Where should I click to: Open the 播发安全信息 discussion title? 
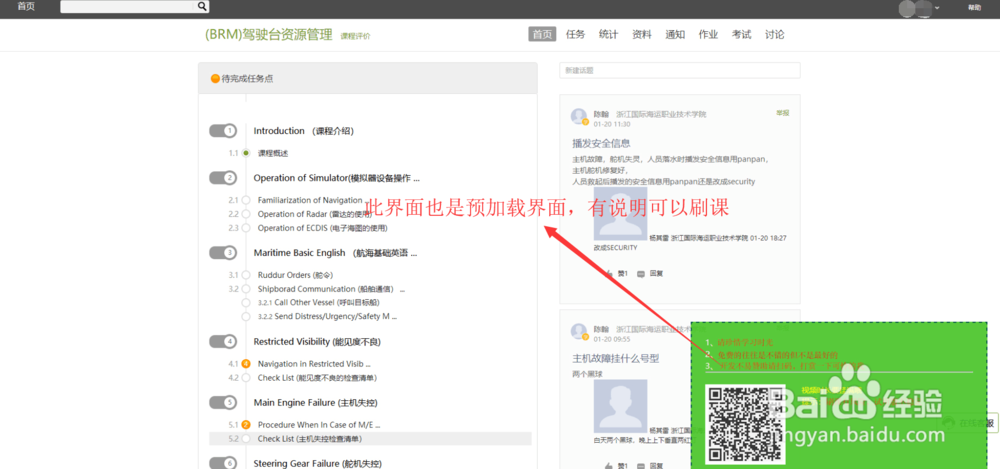click(601, 143)
